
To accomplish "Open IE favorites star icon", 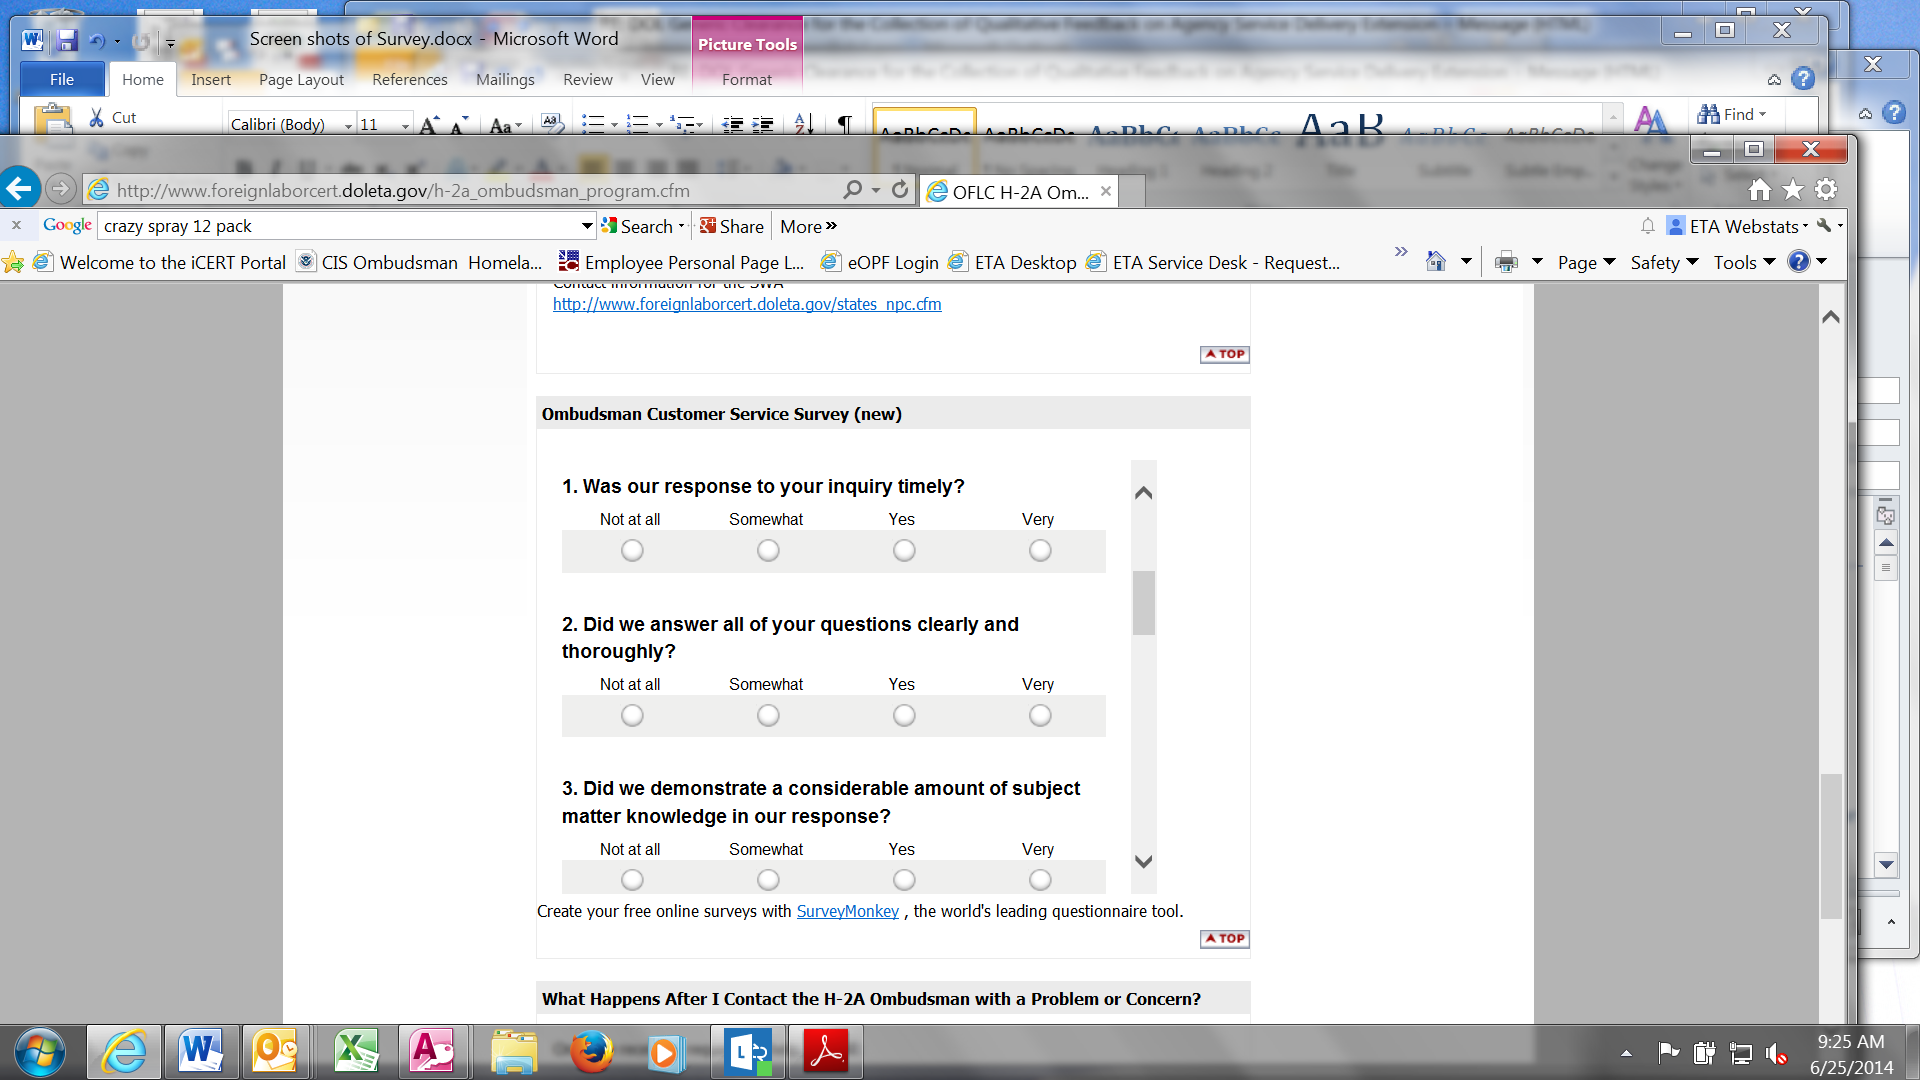I will coord(1793,190).
